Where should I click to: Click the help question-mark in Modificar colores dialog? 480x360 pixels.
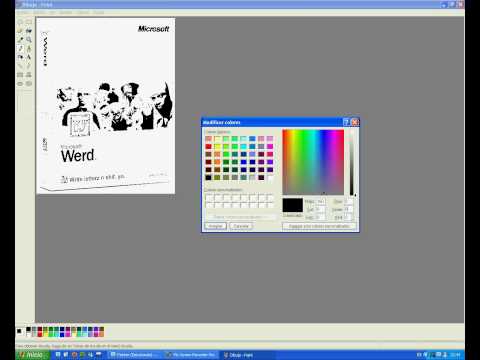pos(346,122)
